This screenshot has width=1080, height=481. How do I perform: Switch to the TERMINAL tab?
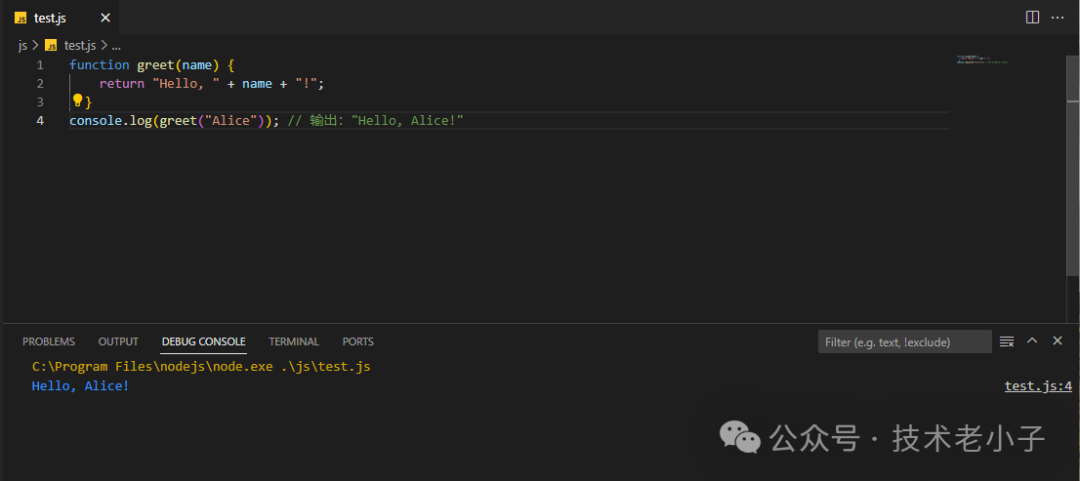click(293, 342)
